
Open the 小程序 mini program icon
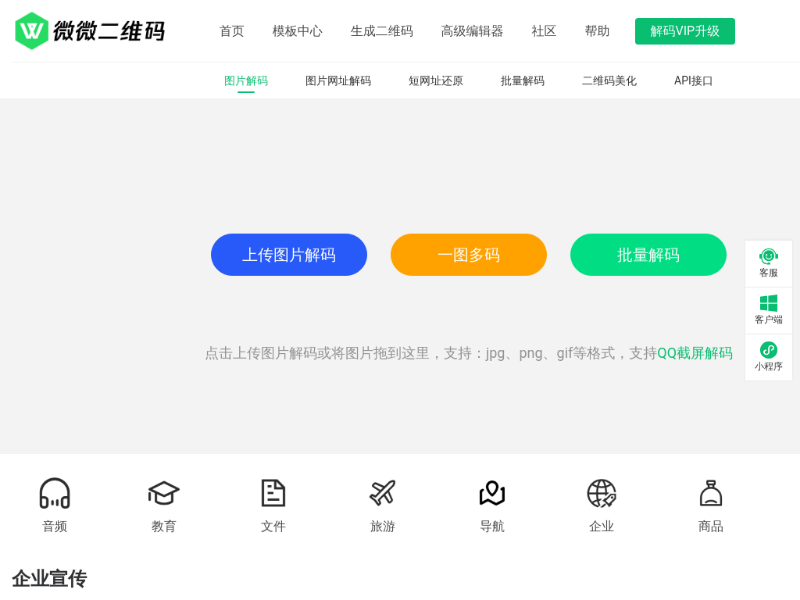[x=768, y=357]
